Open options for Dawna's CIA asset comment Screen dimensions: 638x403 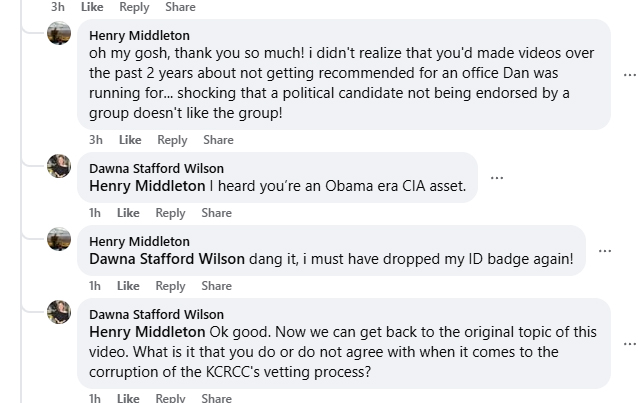coord(496,178)
